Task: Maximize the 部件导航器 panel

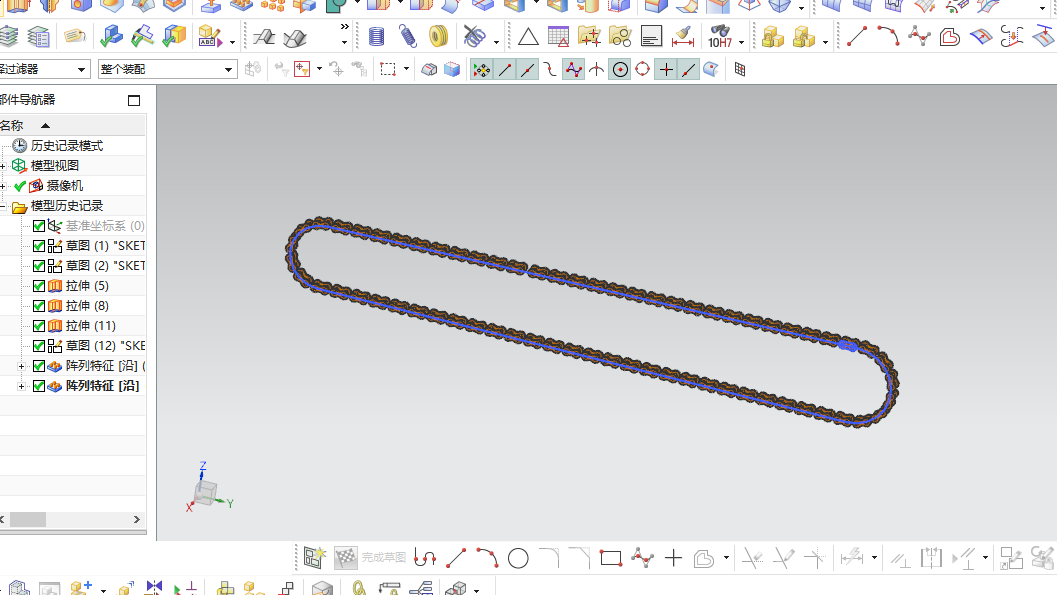Action: tap(134, 100)
